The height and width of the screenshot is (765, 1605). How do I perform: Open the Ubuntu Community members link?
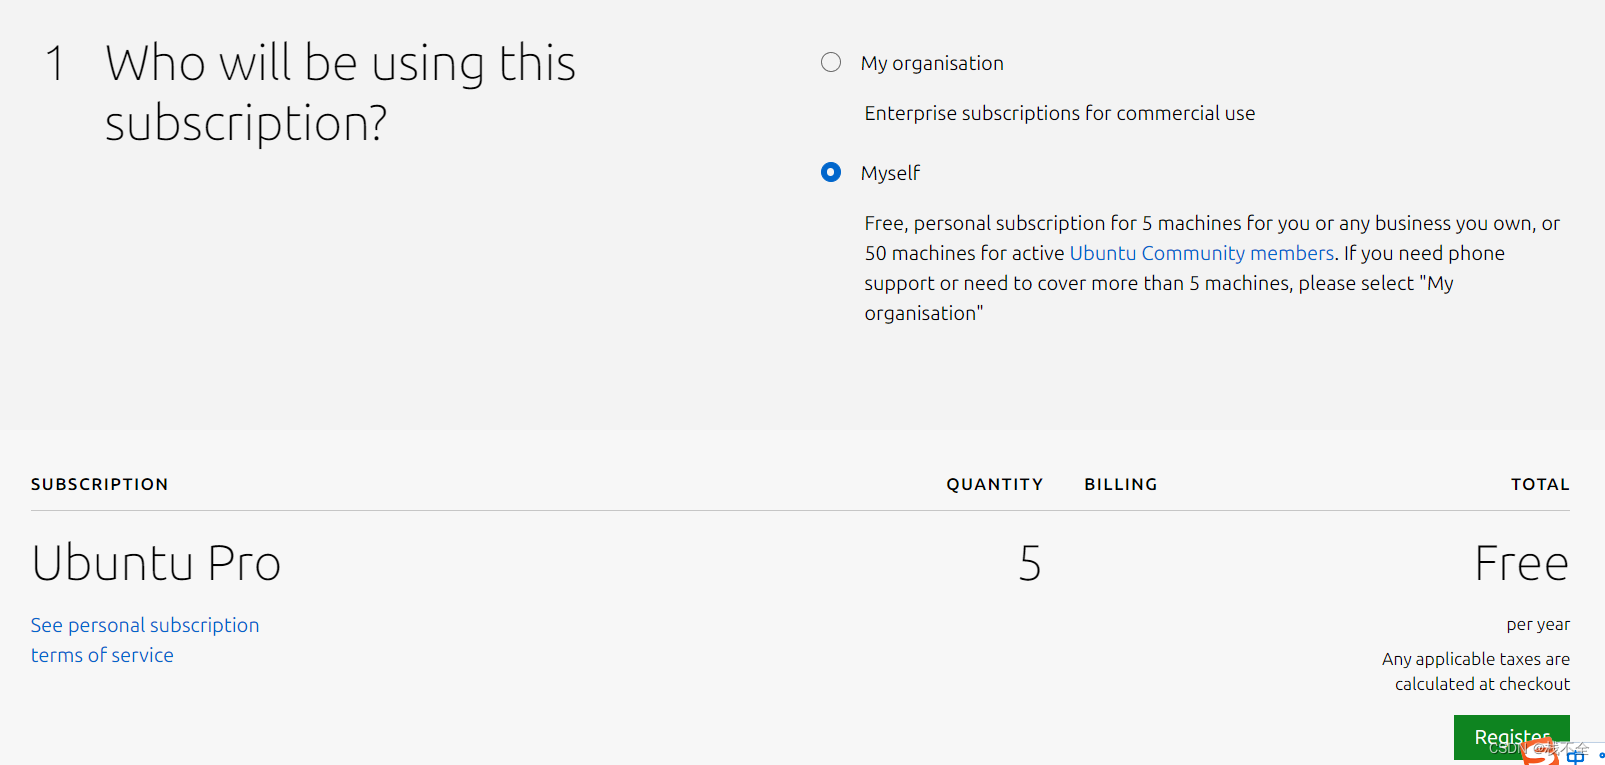(x=1202, y=253)
